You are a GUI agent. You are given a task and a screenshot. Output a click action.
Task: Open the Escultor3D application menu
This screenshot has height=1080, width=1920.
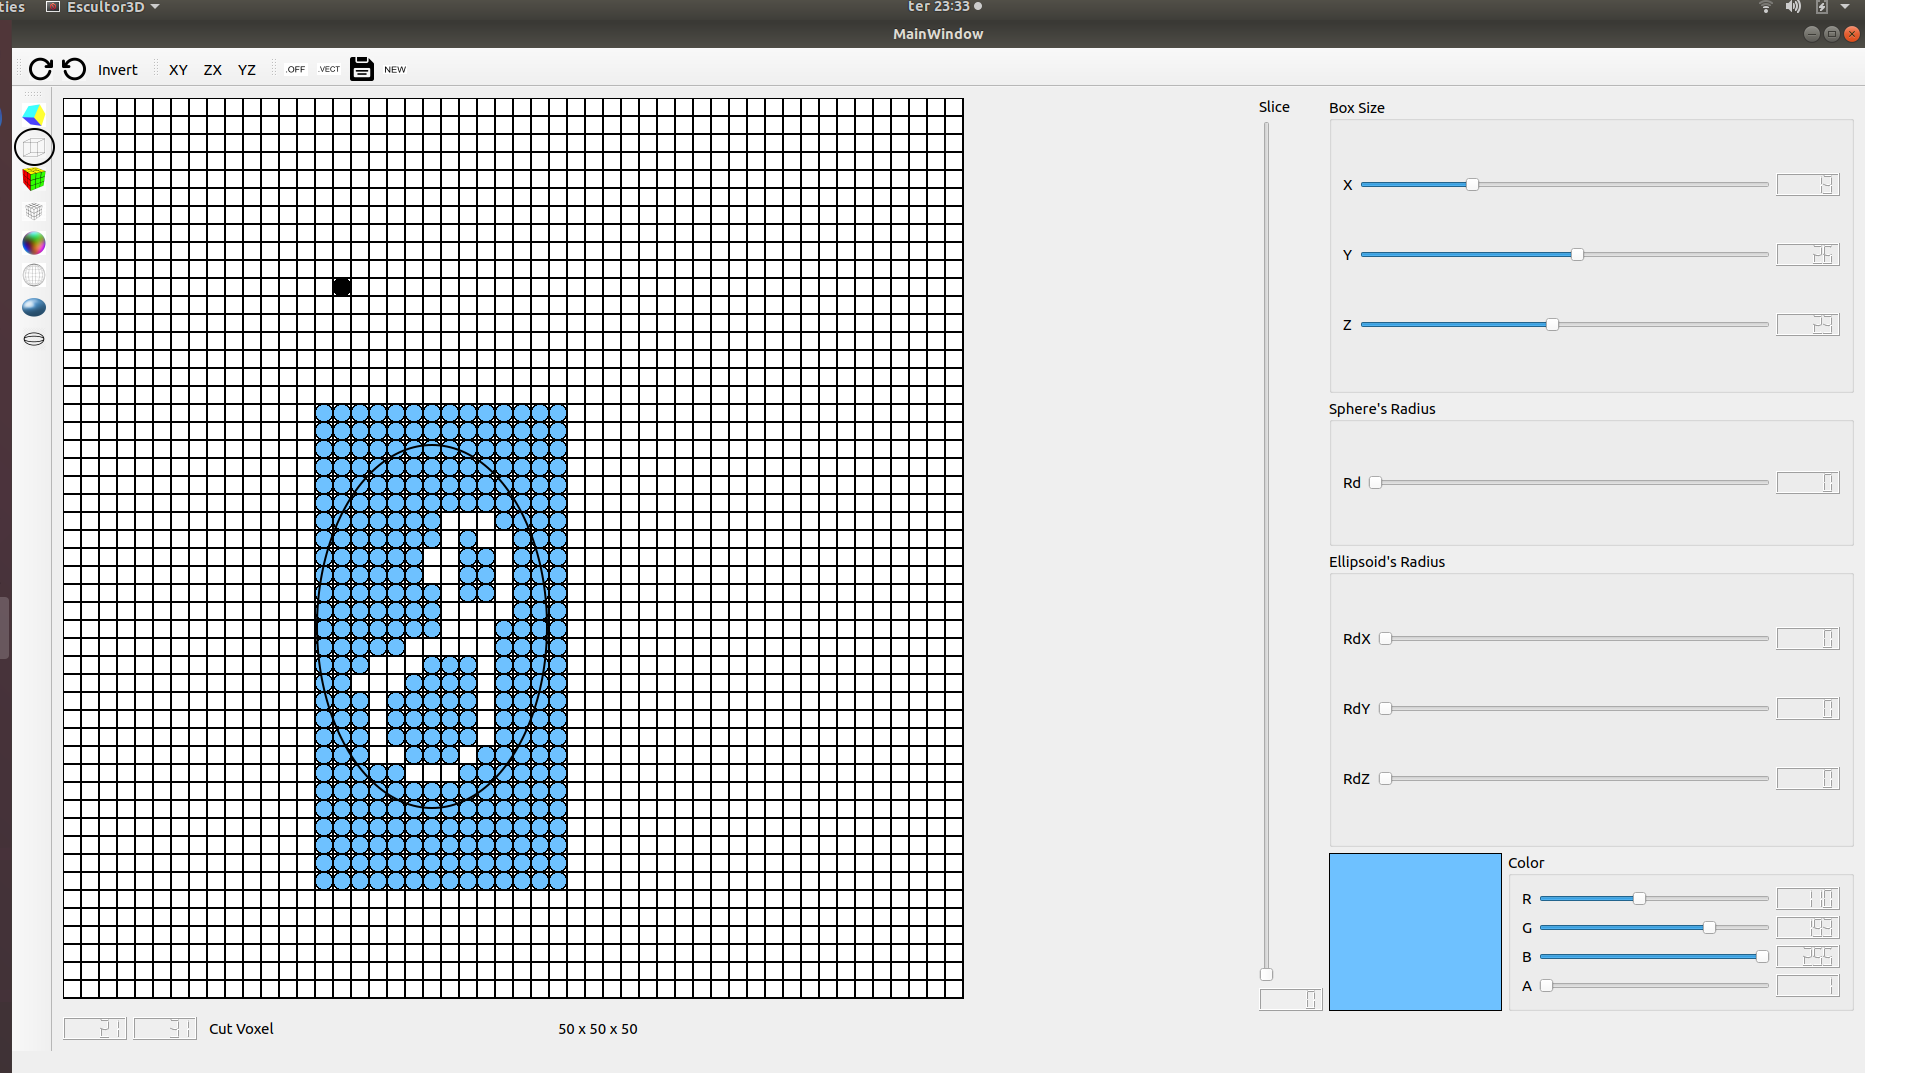click(x=101, y=7)
